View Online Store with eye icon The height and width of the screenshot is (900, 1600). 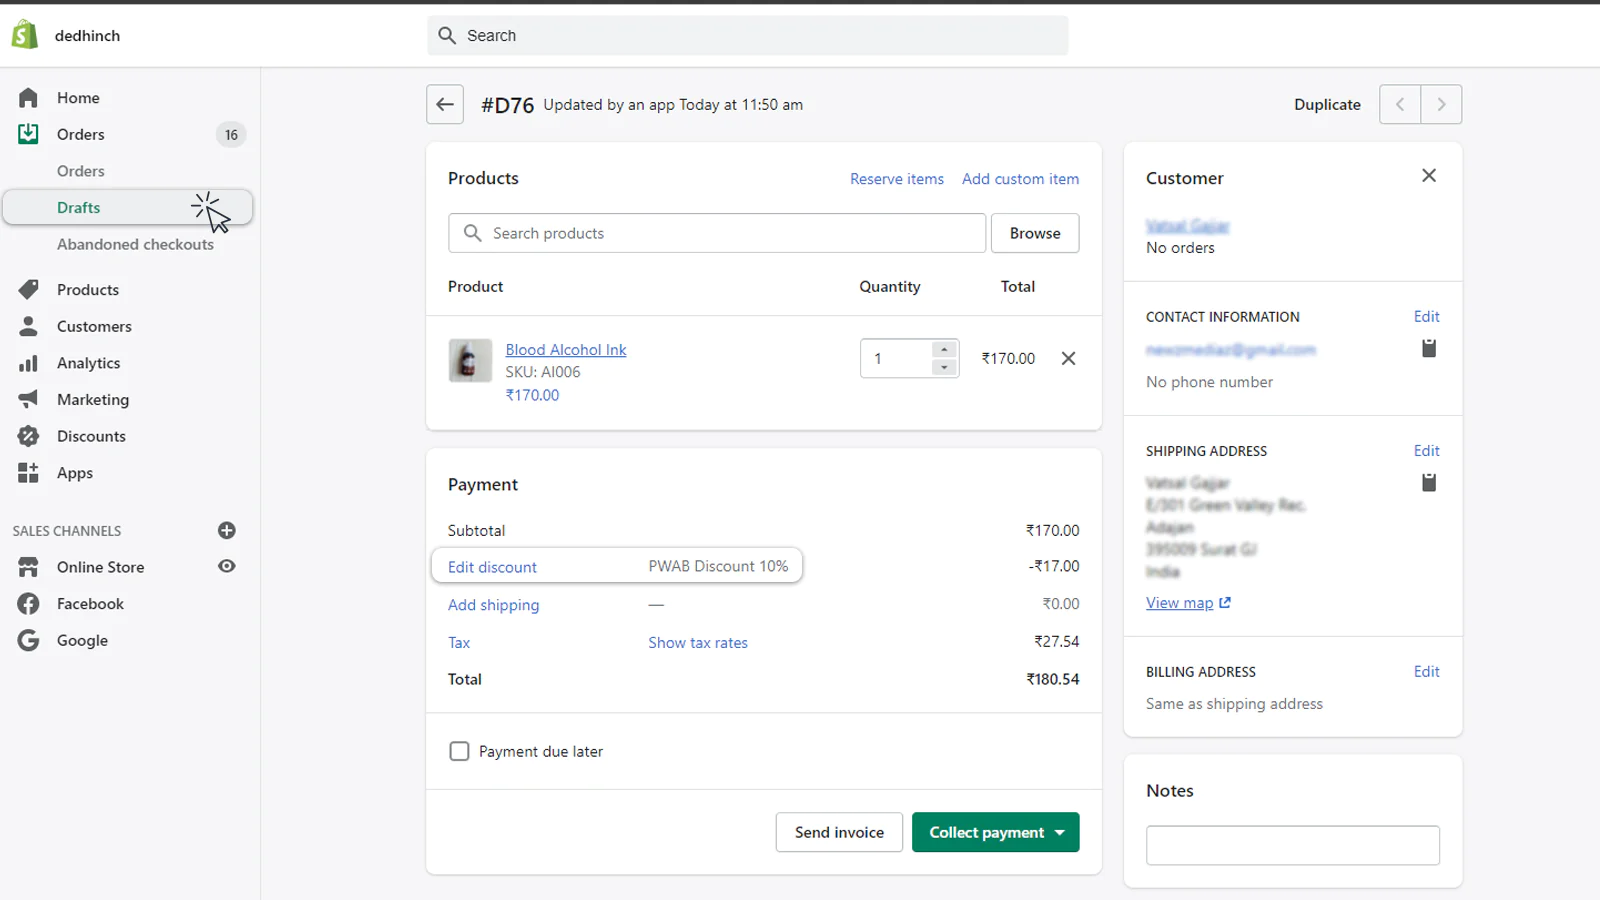coord(227,566)
